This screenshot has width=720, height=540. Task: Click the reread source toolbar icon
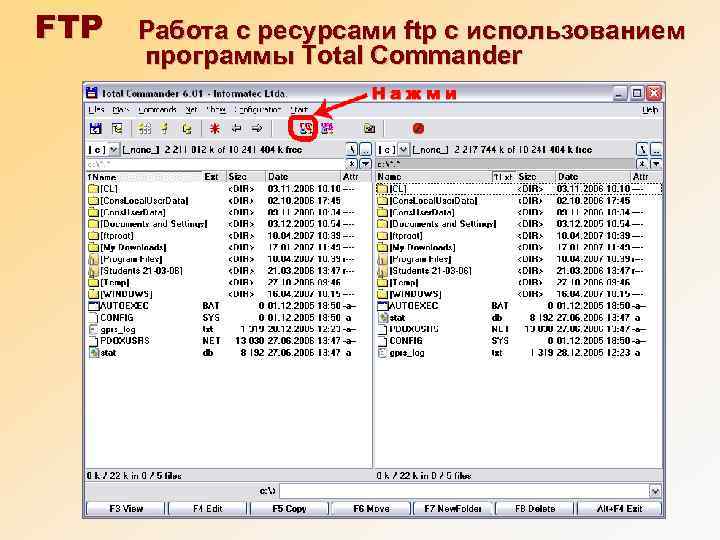[x=96, y=129]
